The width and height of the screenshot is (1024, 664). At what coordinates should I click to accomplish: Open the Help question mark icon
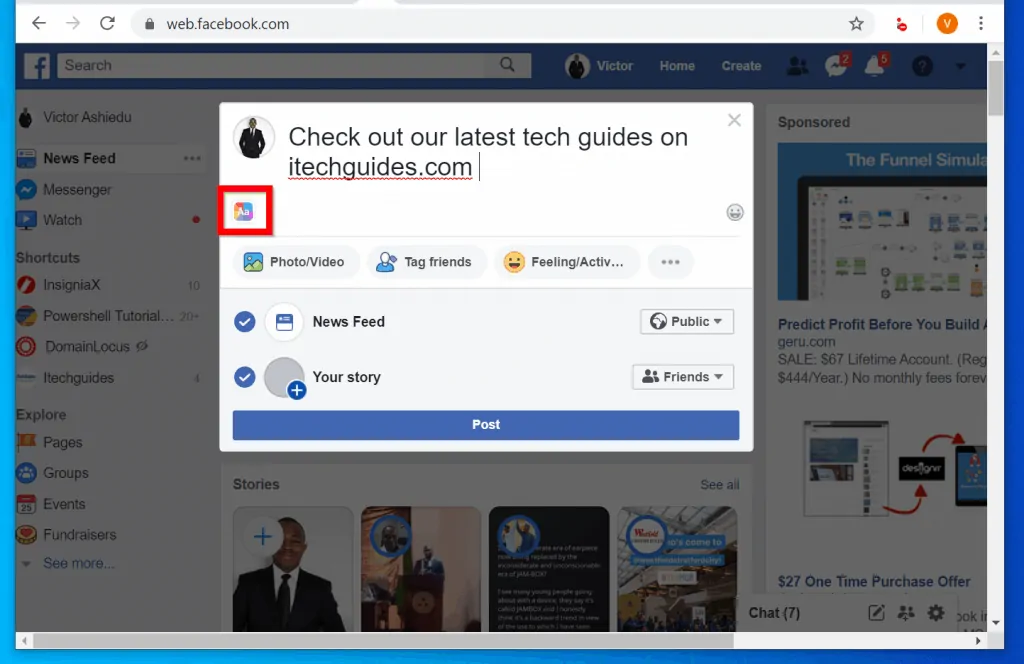pos(921,66)
